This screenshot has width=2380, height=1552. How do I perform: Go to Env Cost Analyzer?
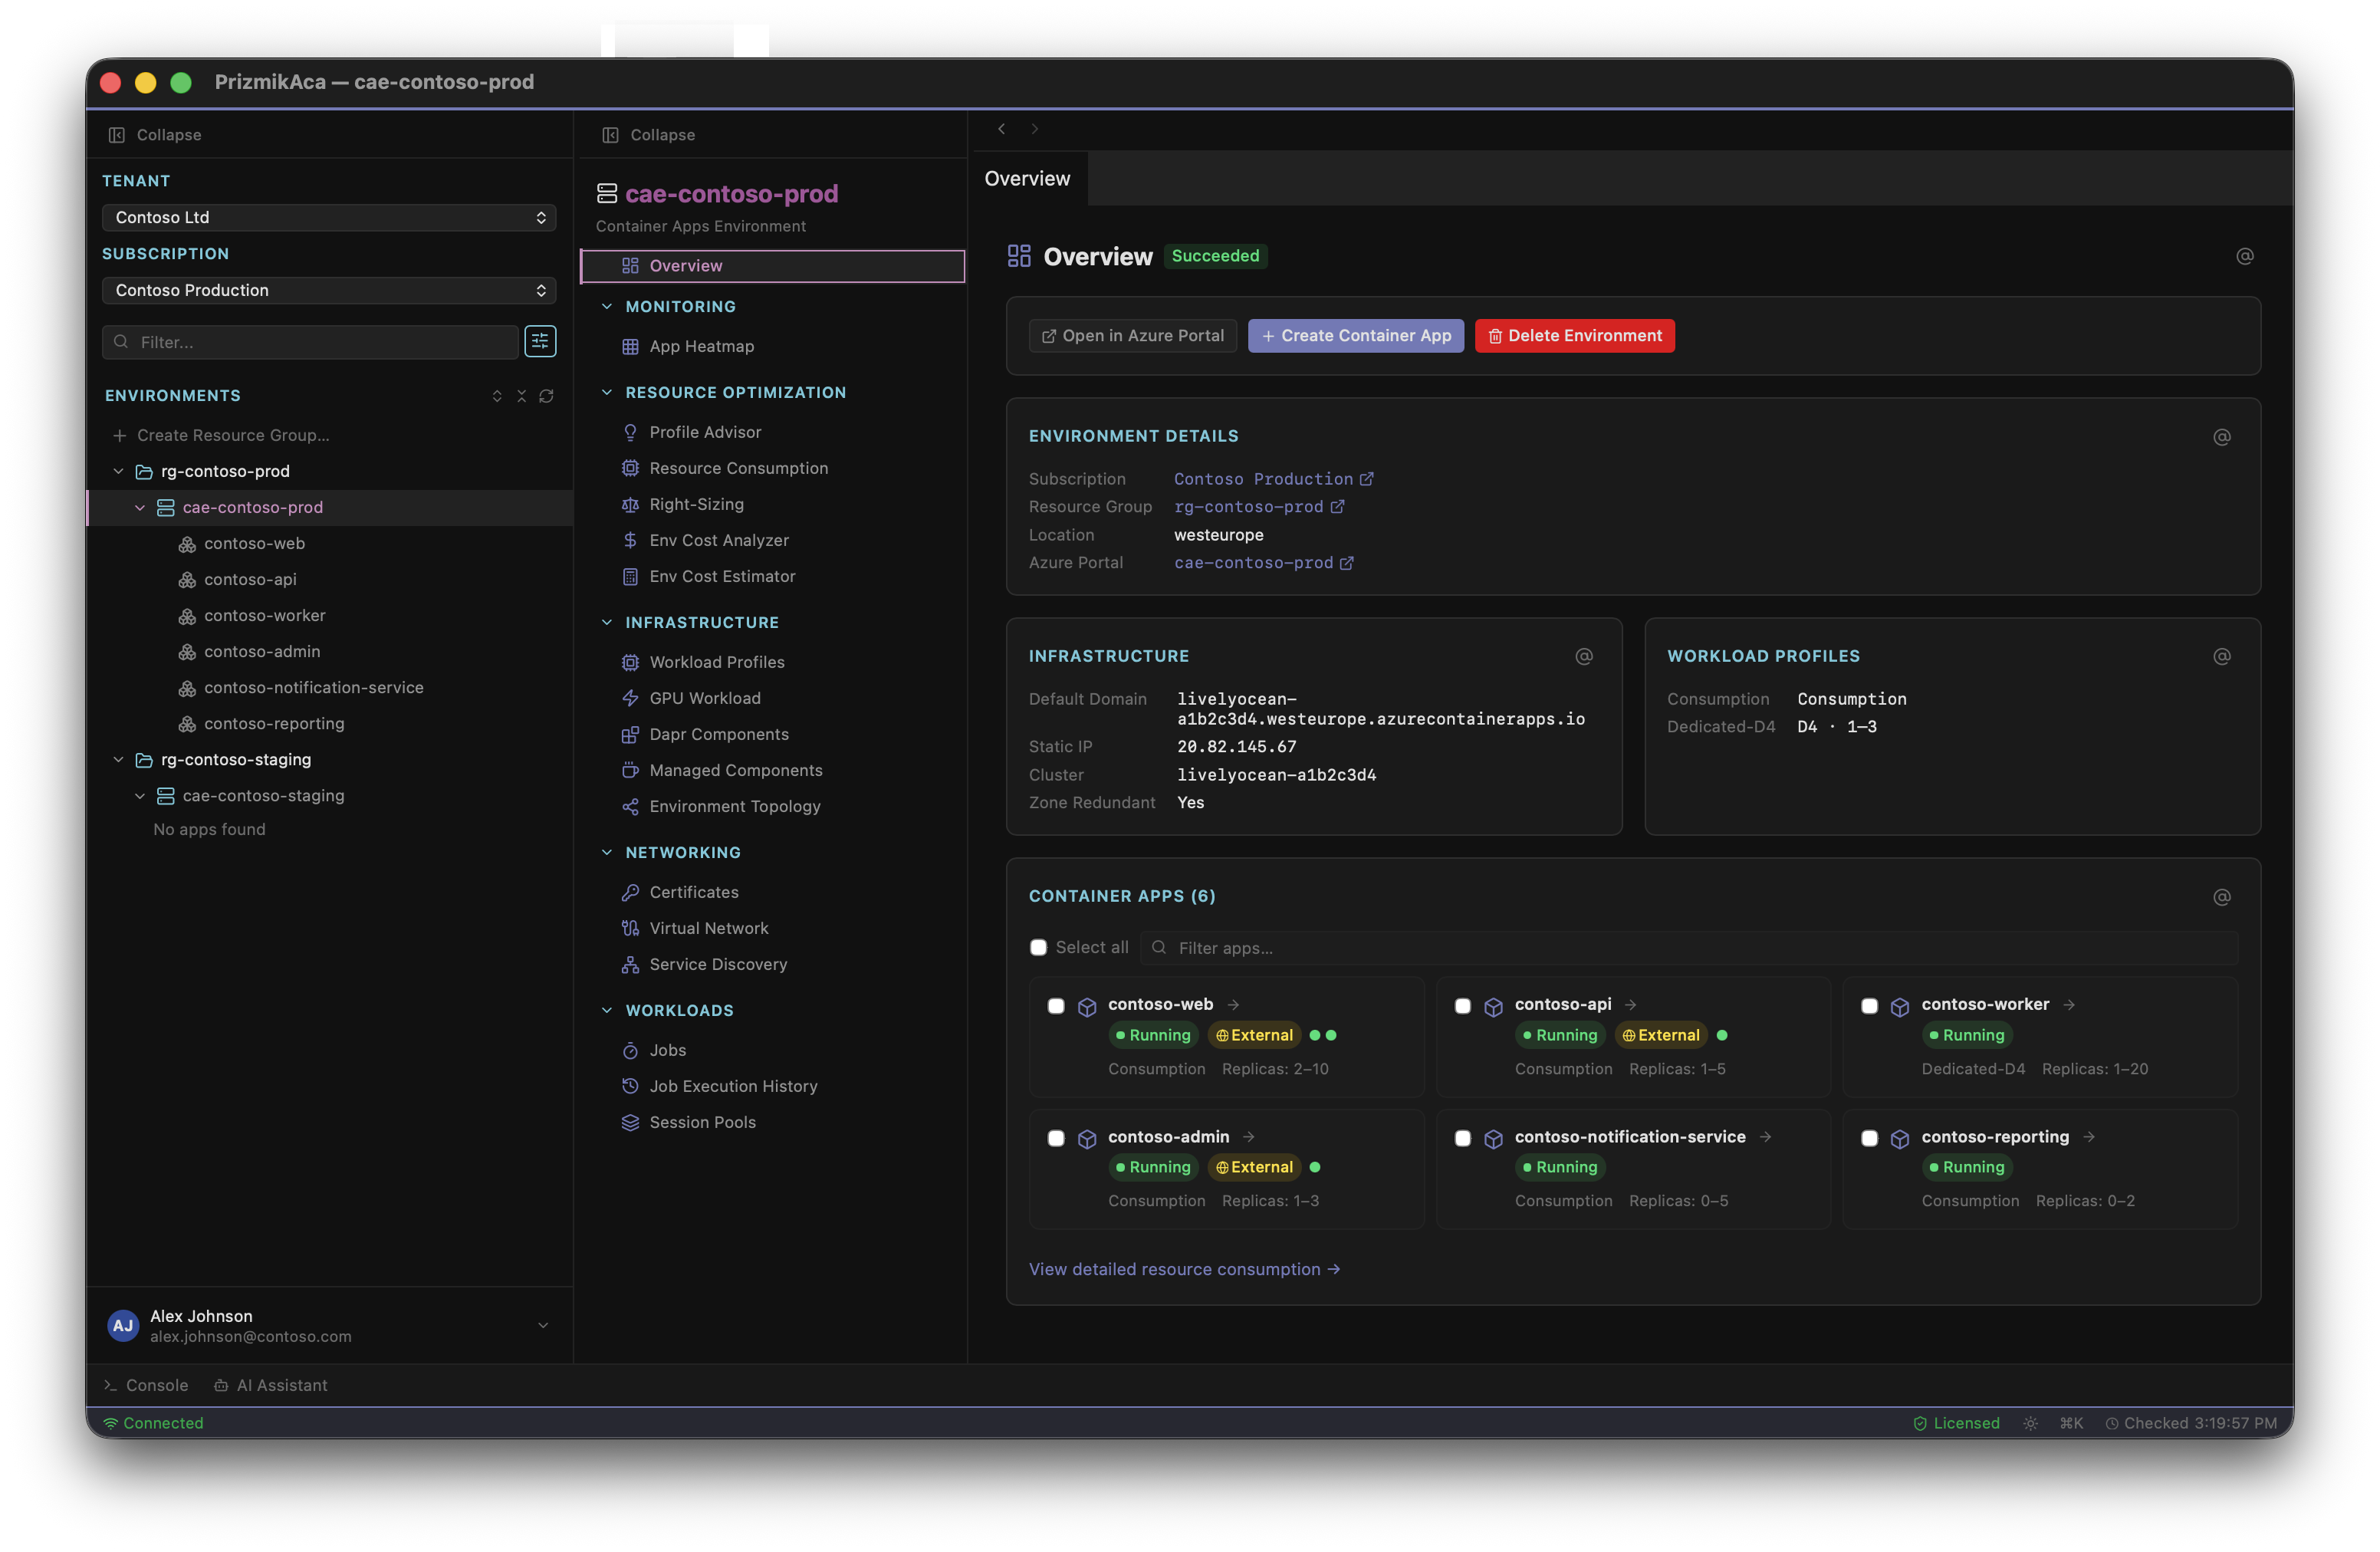point(718,541)
